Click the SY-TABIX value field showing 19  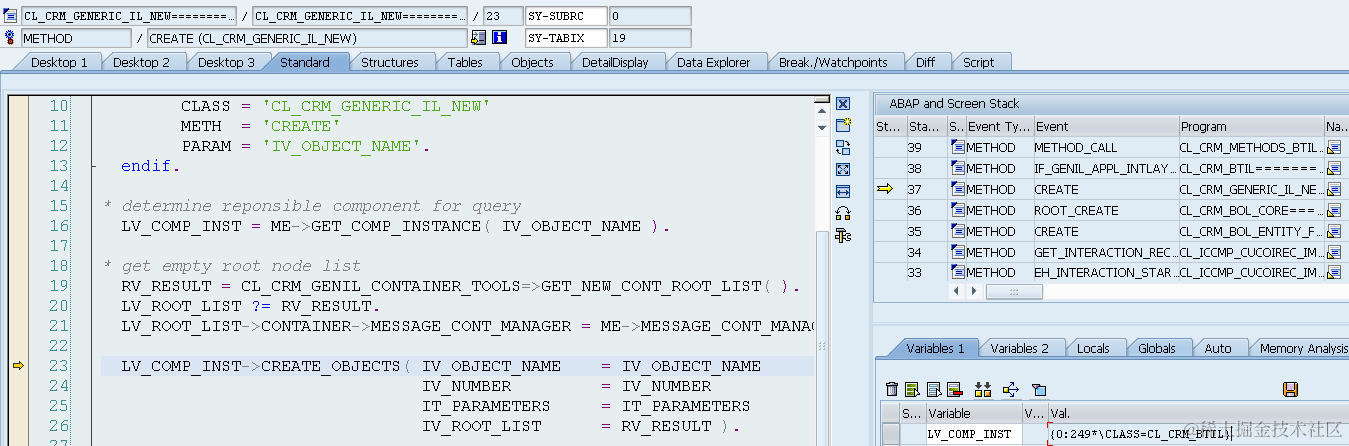[650, 38]
